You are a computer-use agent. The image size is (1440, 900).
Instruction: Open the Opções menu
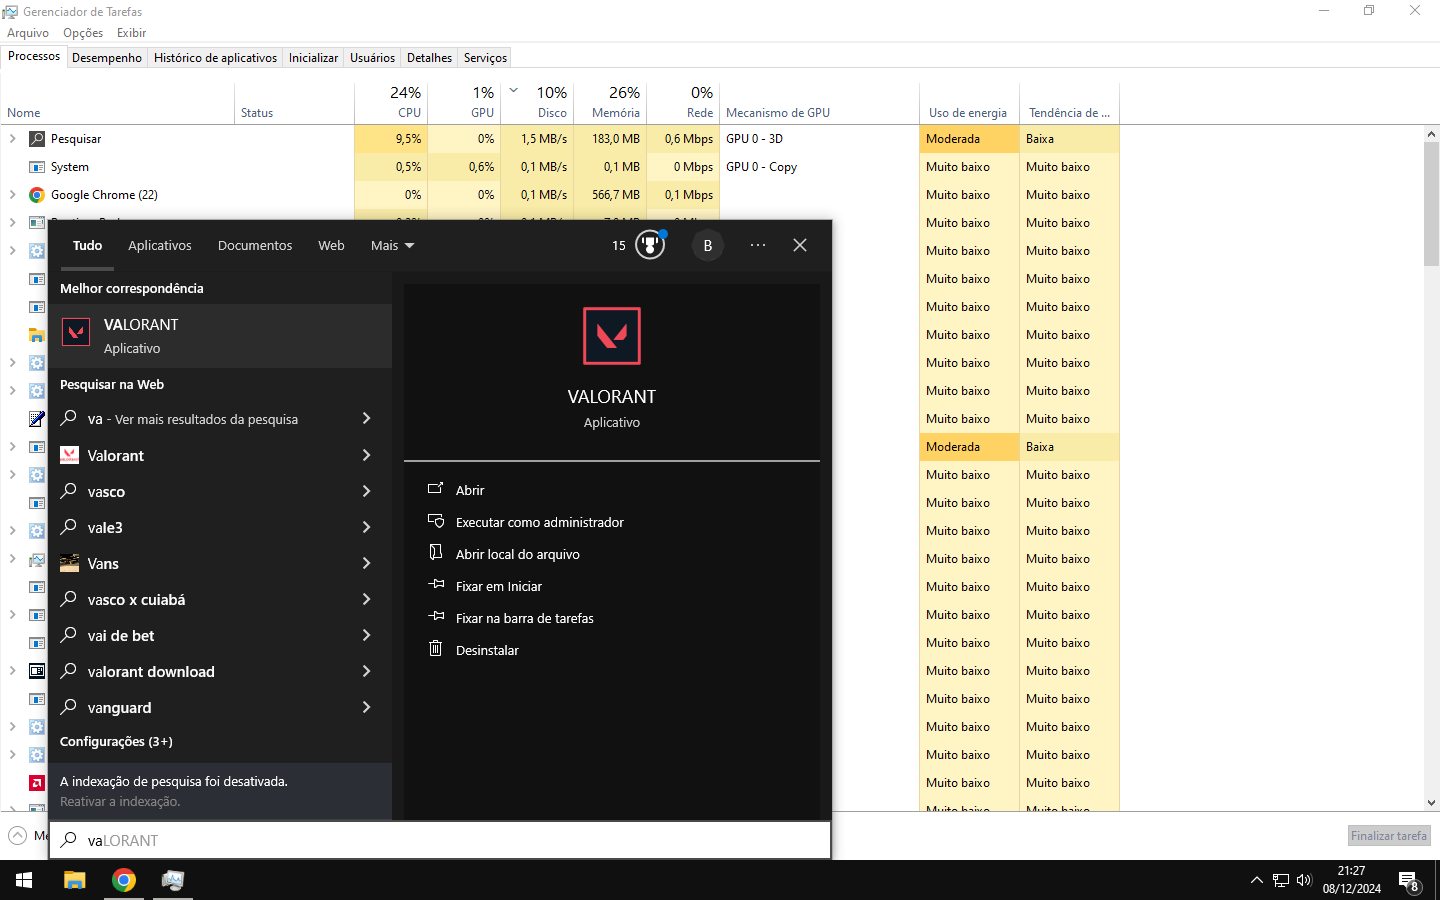(83, 33)
